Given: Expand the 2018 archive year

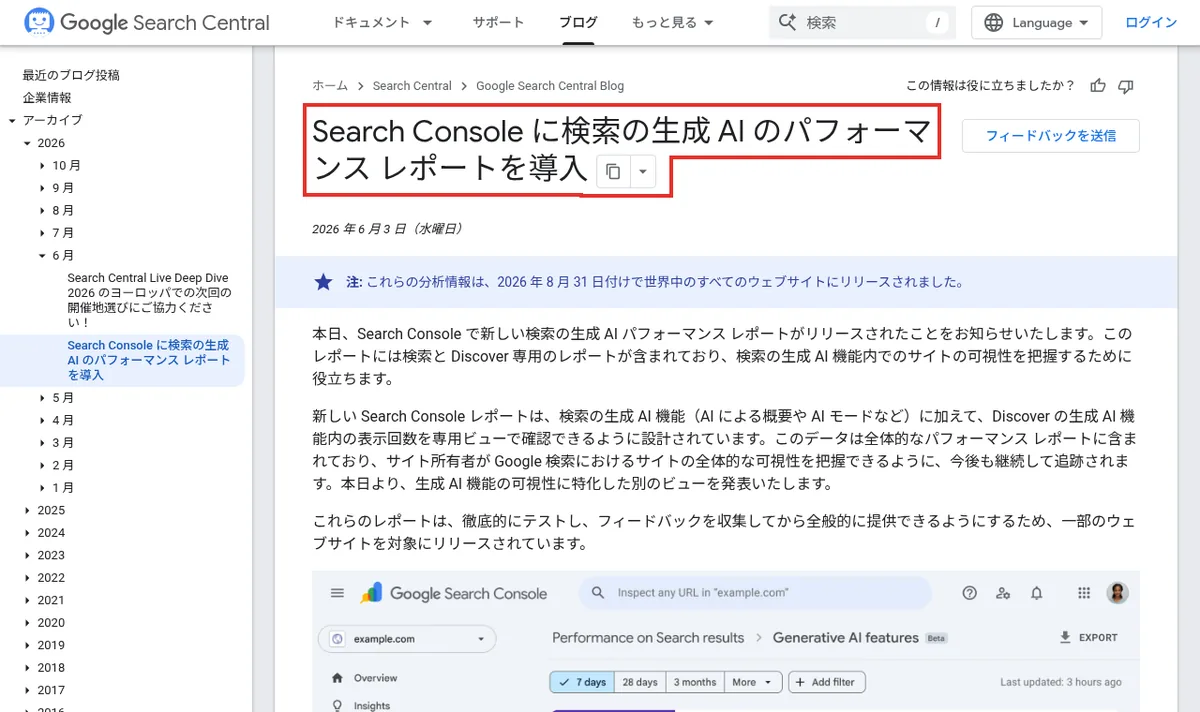Looking at the screenshot, I should coord(27,668).
